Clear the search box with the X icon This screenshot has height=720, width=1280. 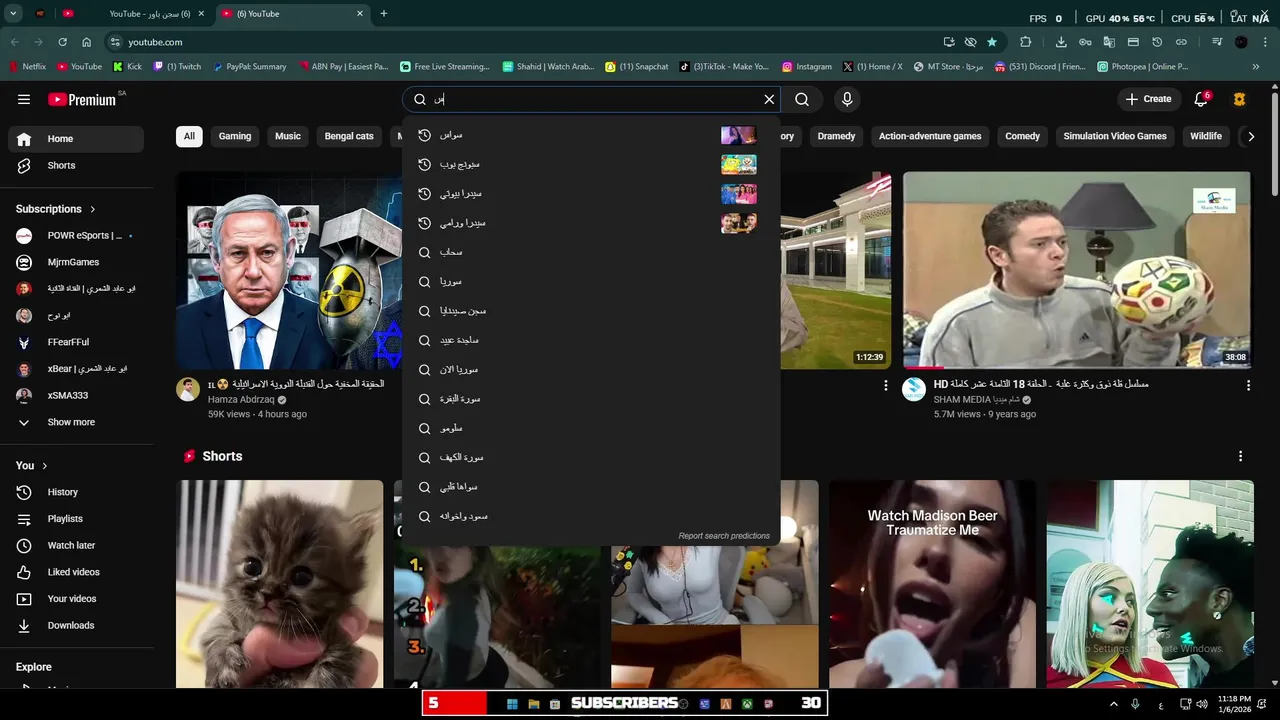769,99
